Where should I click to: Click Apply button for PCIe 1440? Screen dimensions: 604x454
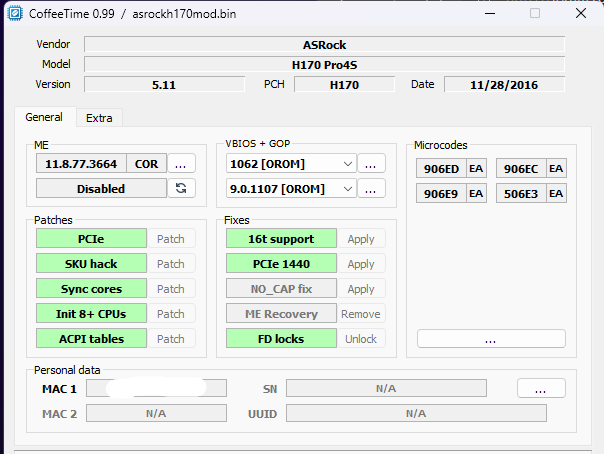(x=361, y=264)
